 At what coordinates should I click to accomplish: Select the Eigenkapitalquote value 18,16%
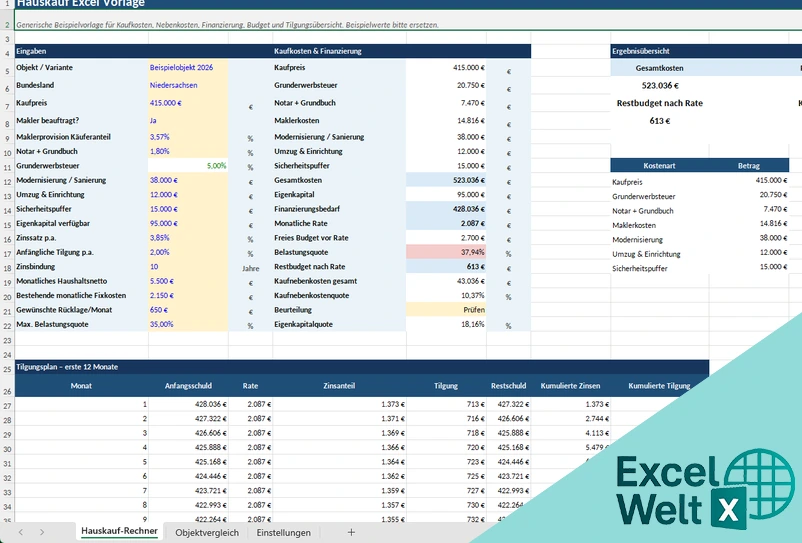[446, 324]
